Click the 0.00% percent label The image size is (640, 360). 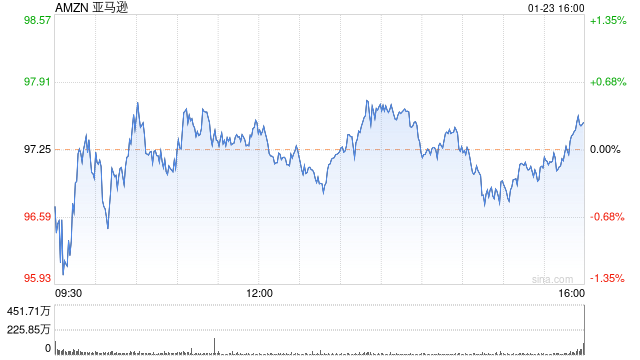coord(605,149)
